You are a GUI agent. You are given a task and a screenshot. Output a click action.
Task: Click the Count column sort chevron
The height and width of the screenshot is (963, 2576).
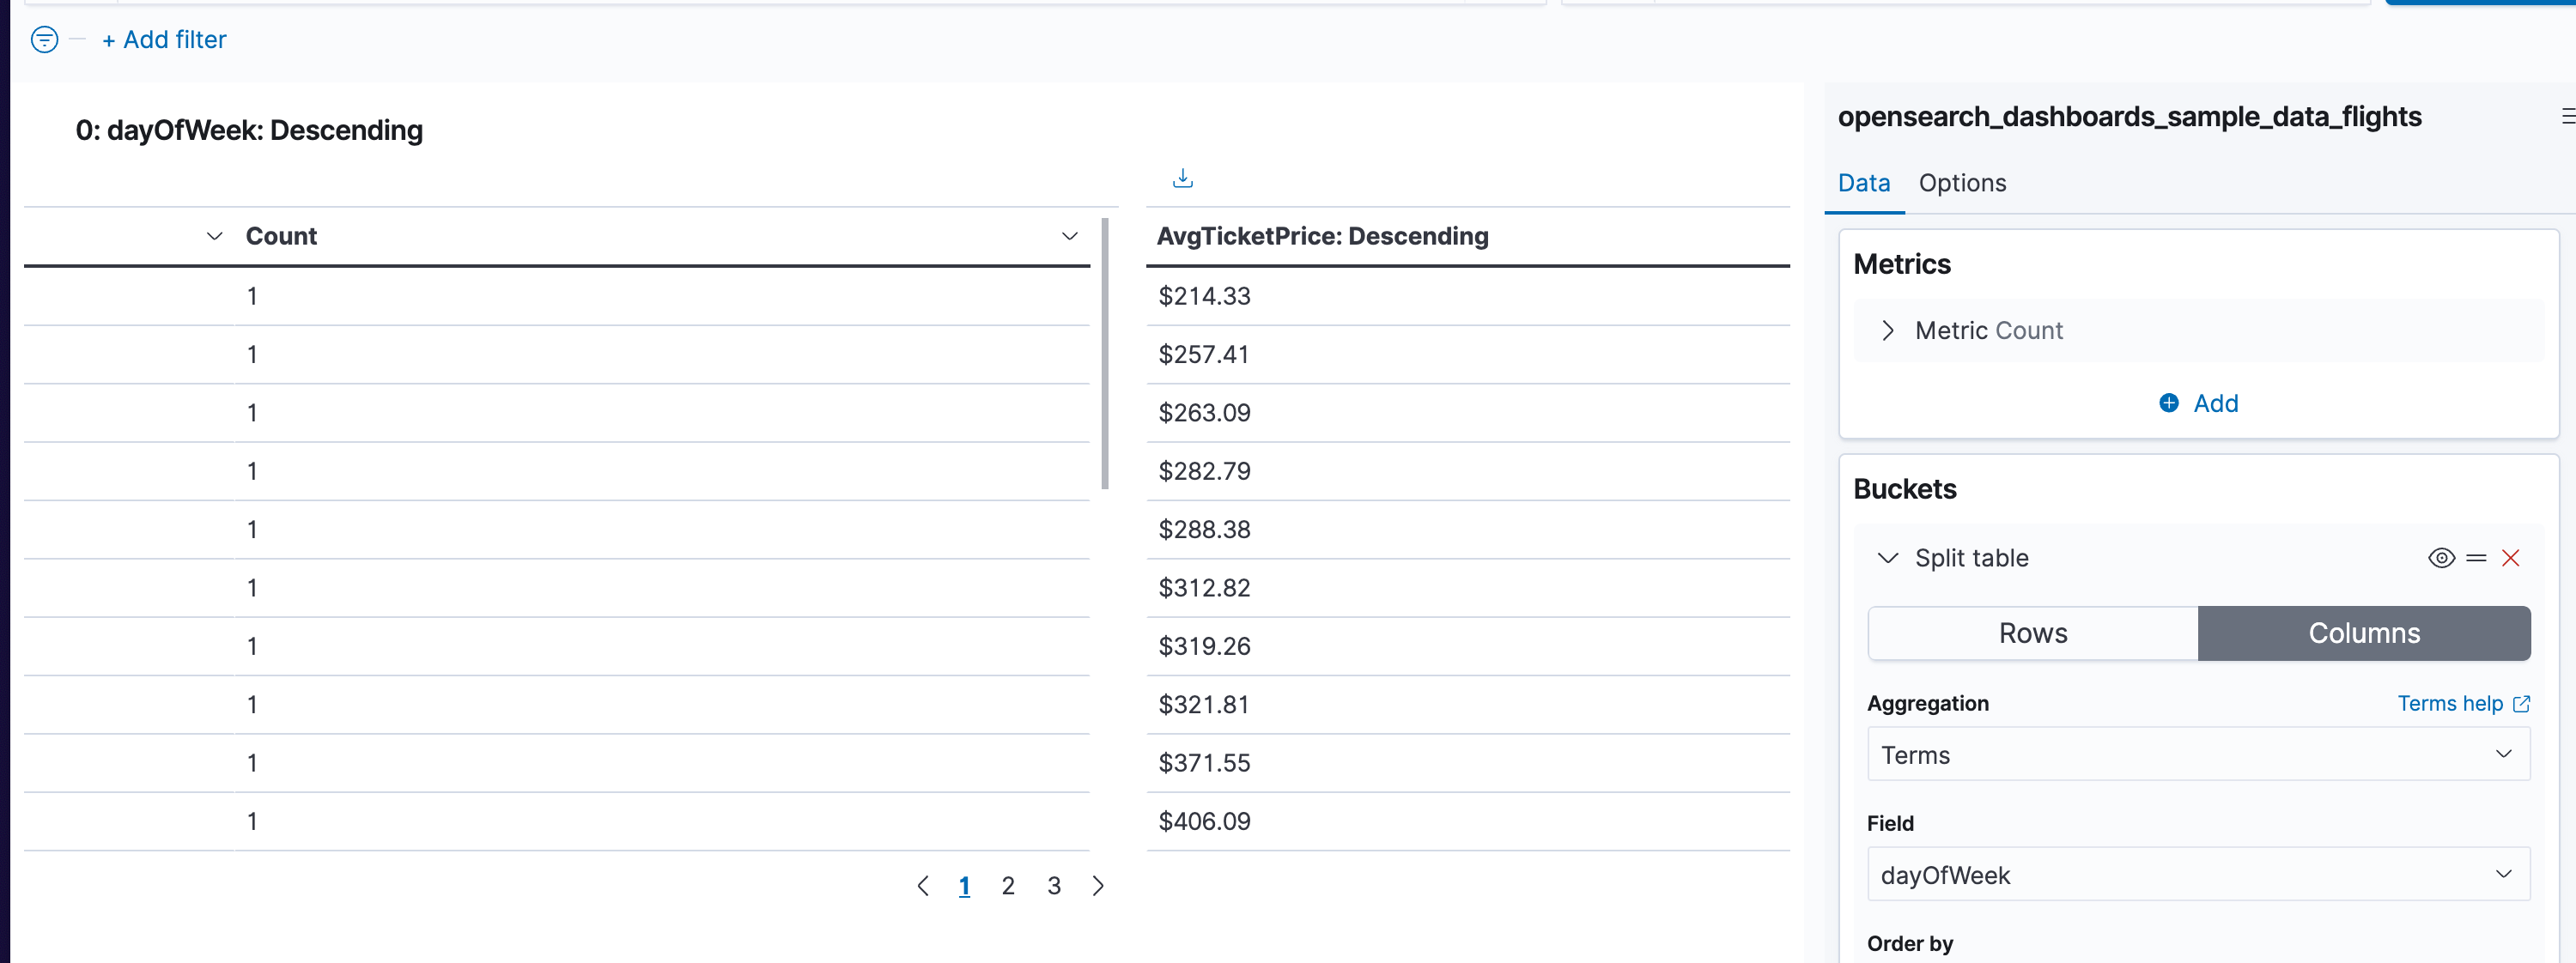[213, 236]
